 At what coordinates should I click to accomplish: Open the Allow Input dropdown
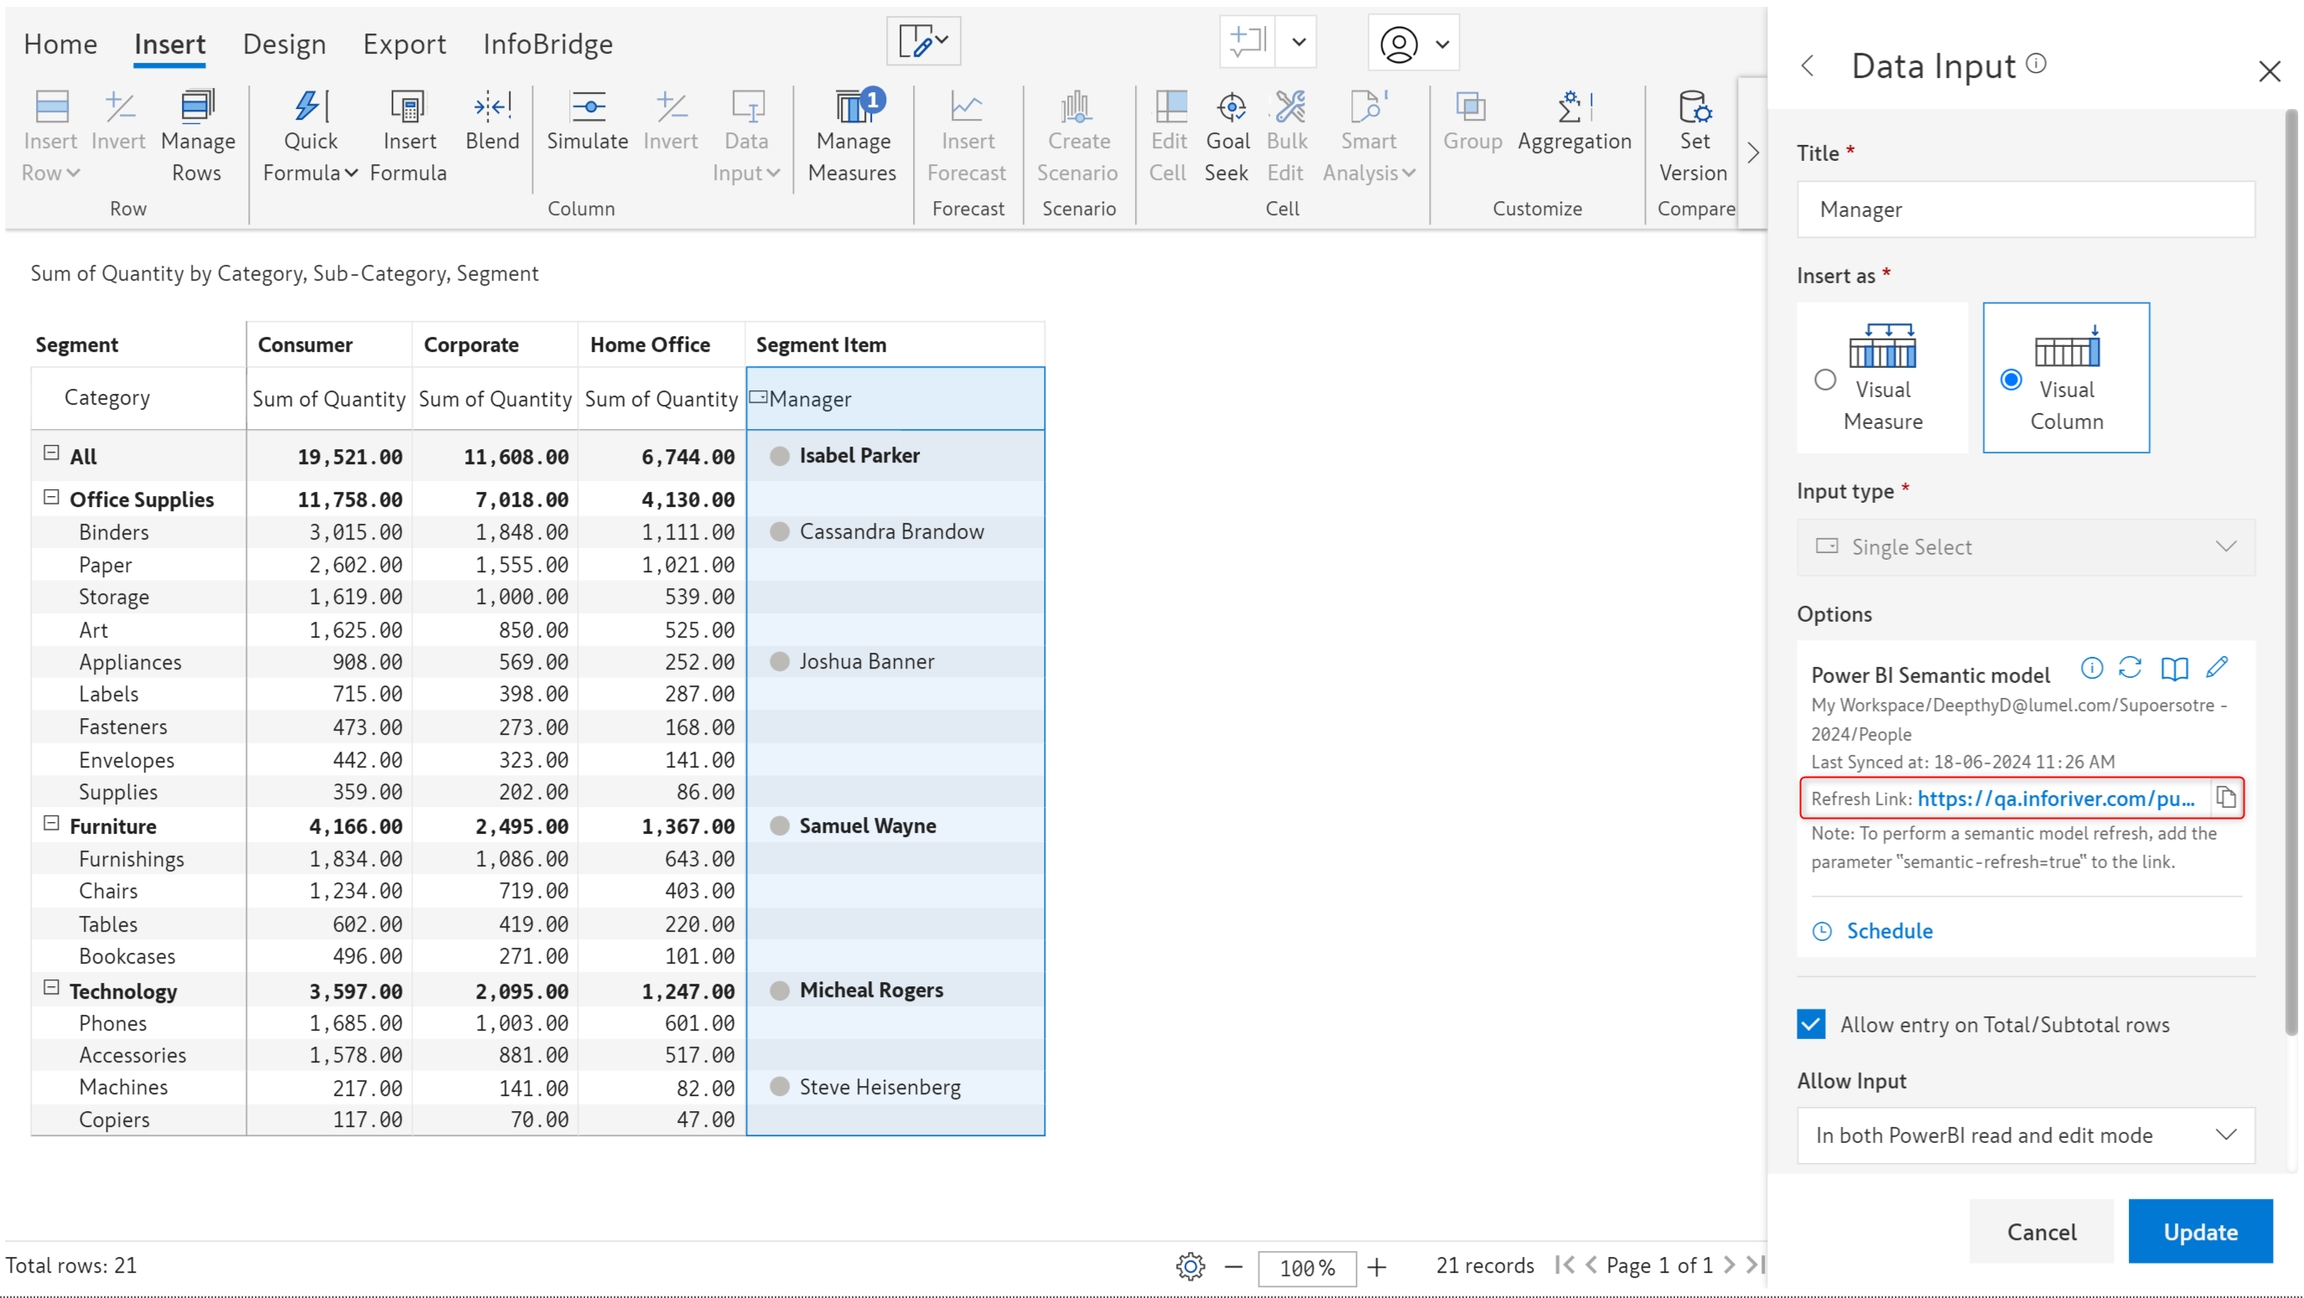(2025, 1135)
